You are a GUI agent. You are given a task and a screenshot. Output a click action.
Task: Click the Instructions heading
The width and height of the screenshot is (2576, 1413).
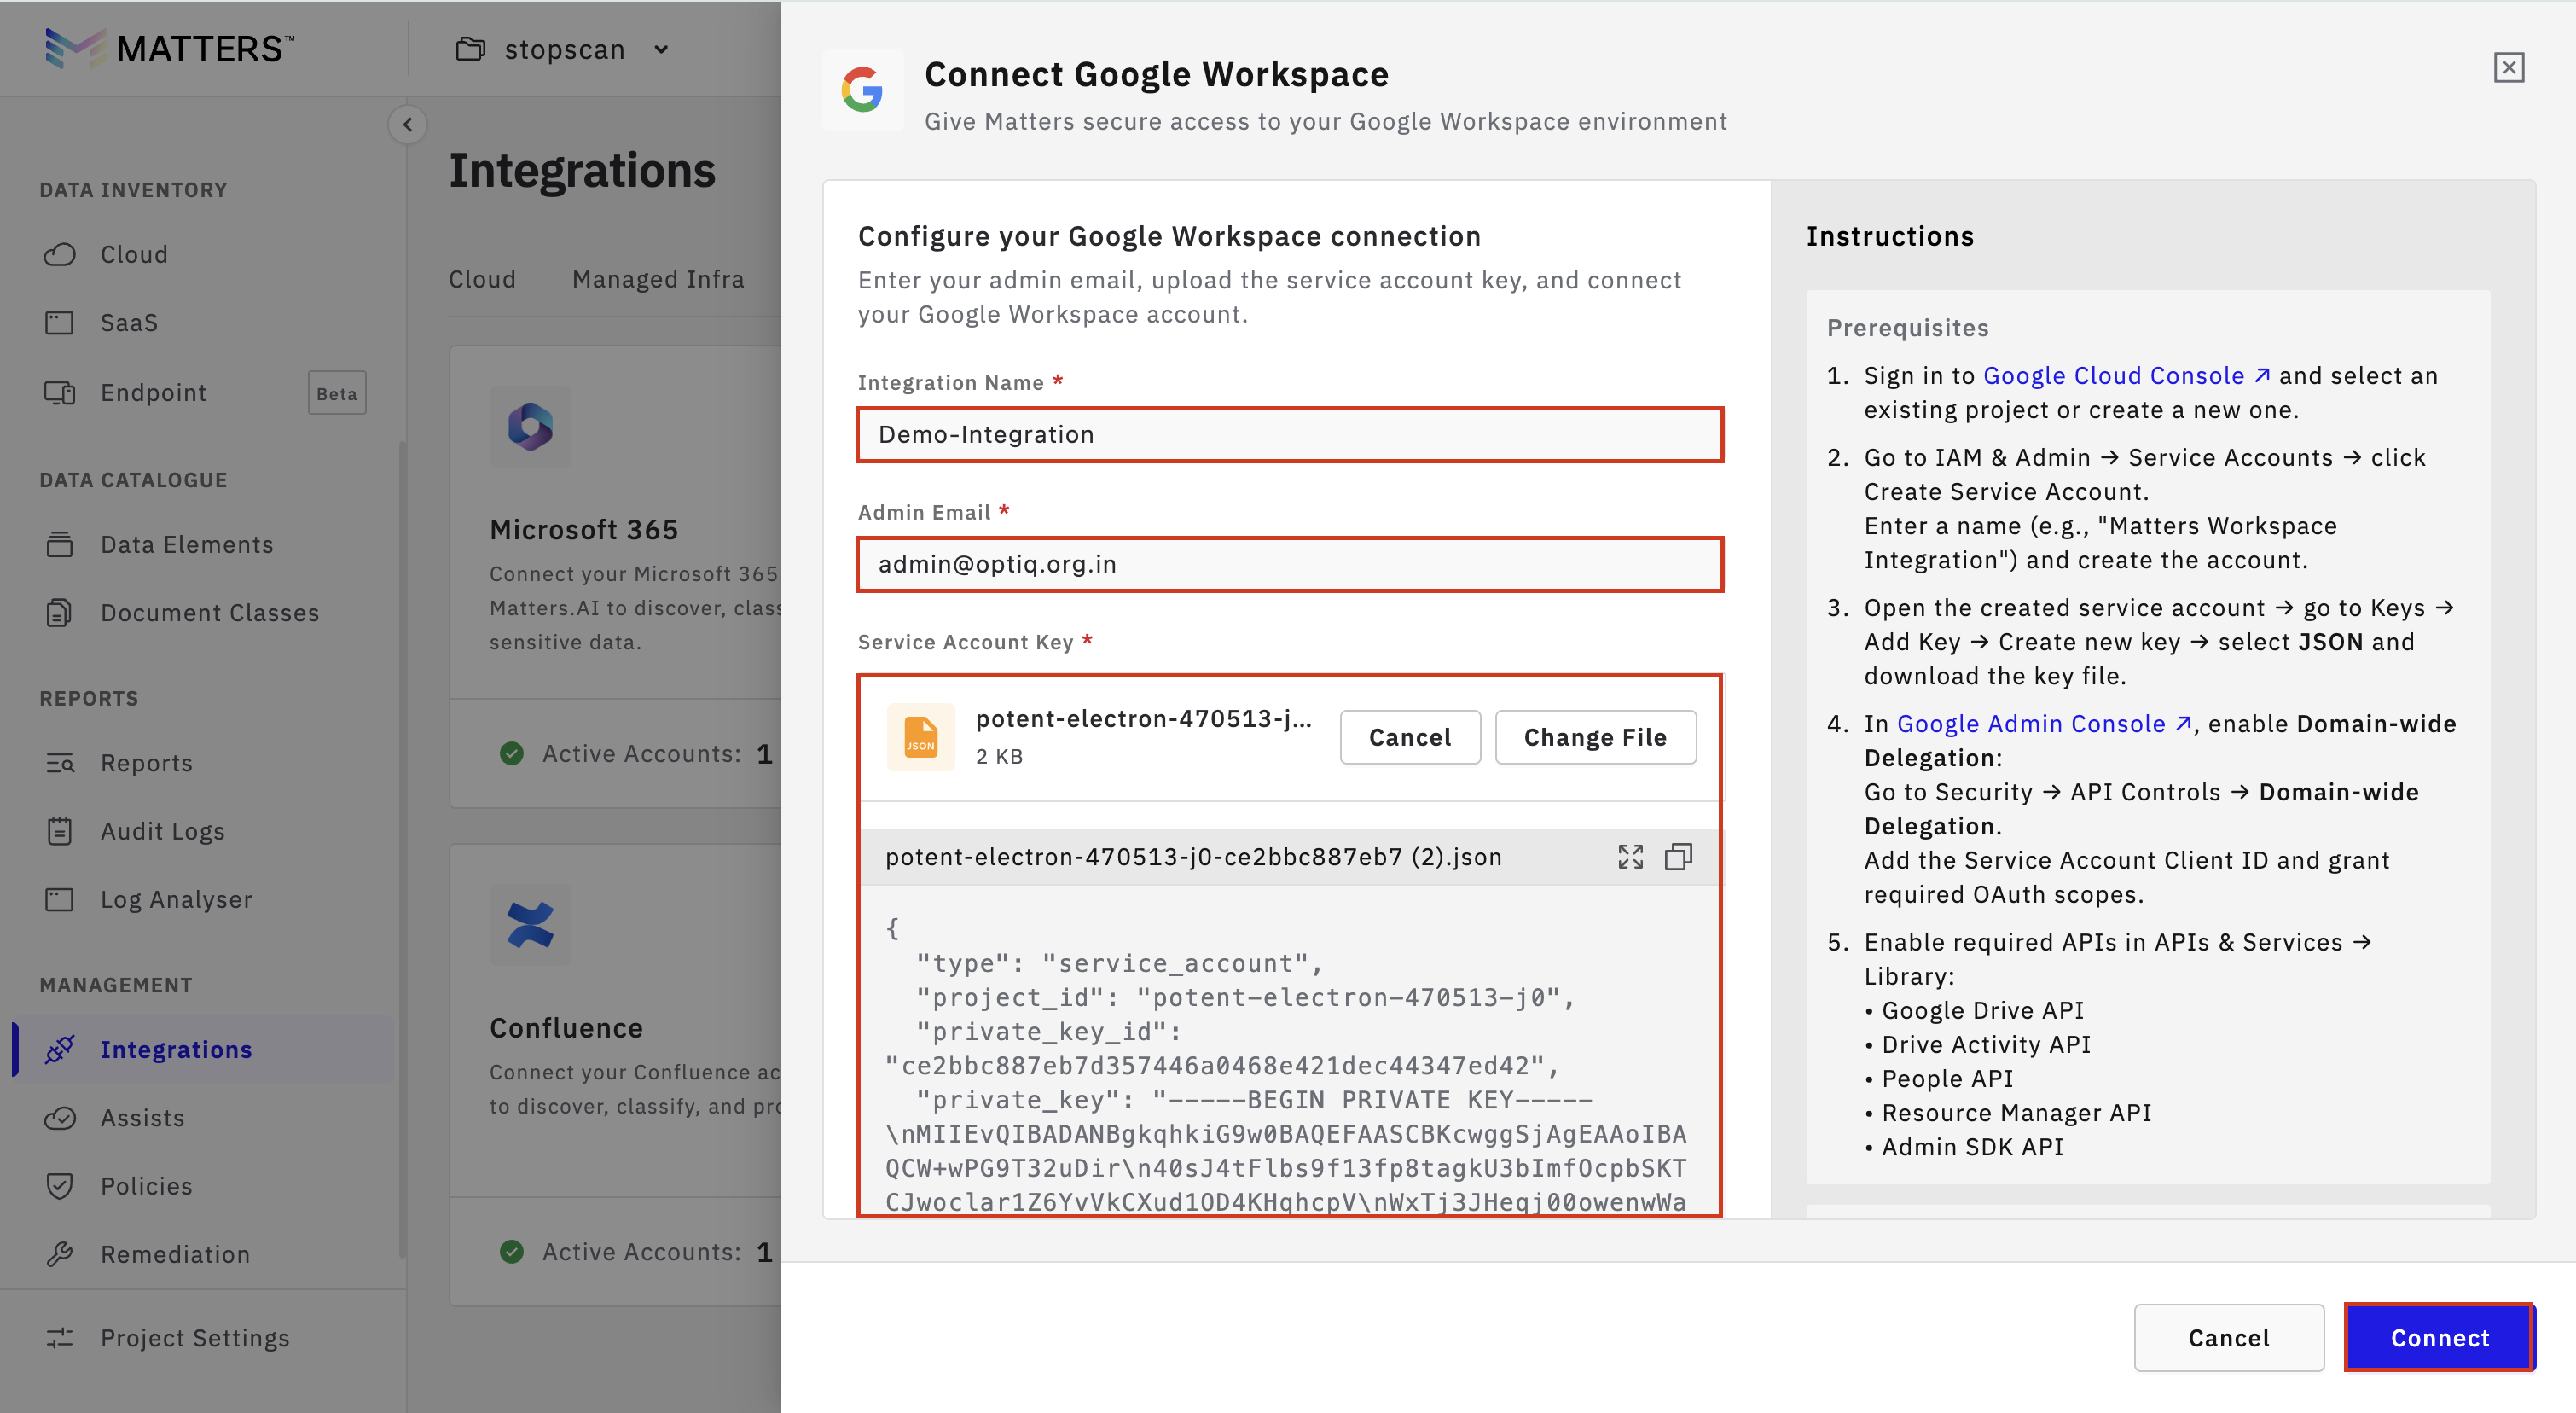pos(1890,236)
